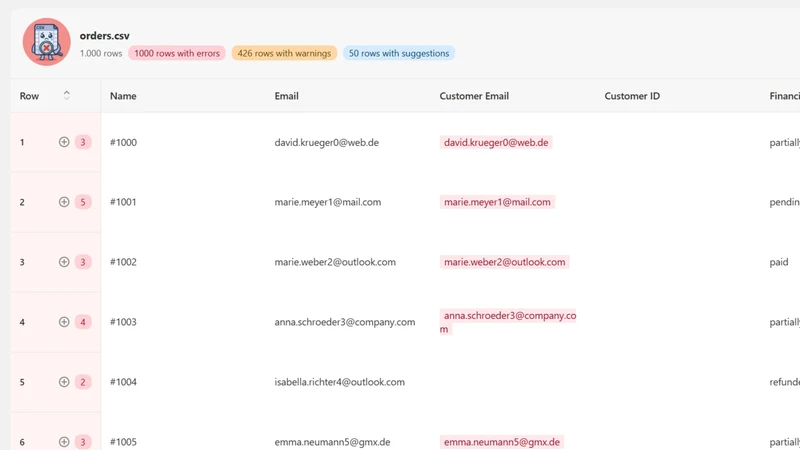Select the #1002 name cell
Viewport: 800px width, 450px height.
tap(123, 262)
